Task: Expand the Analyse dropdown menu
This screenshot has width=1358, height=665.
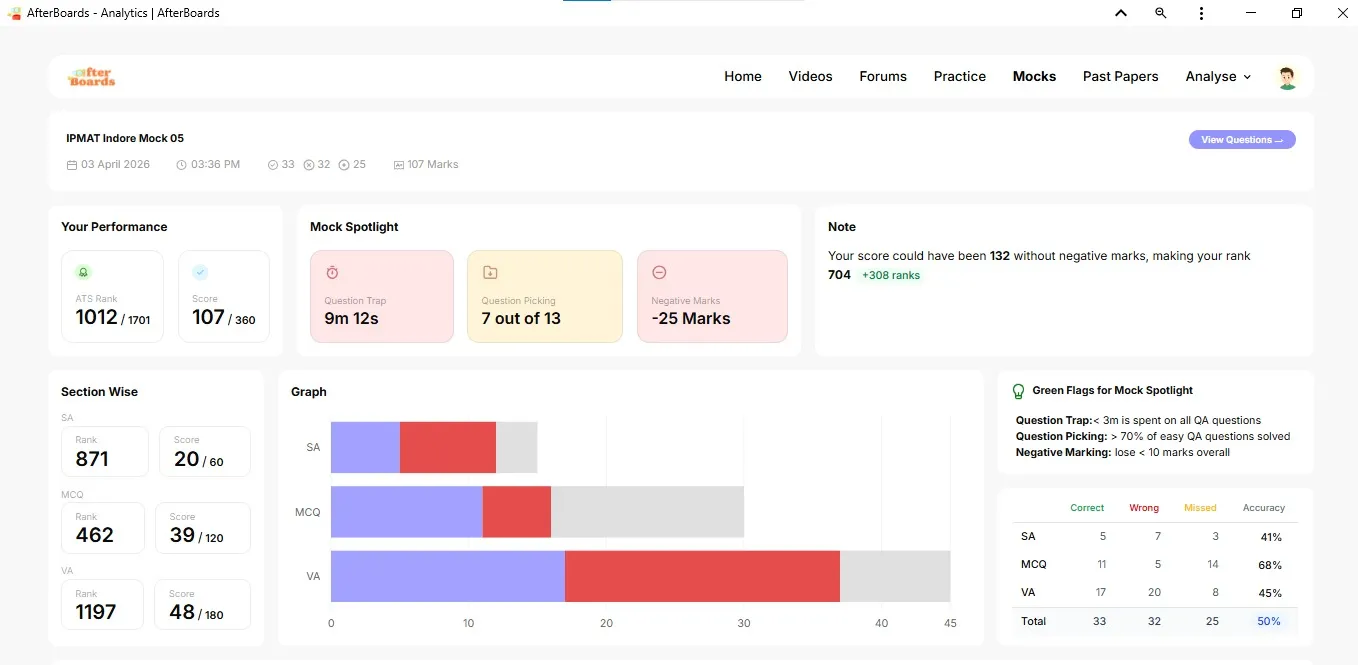Action: coord(1218,77)
